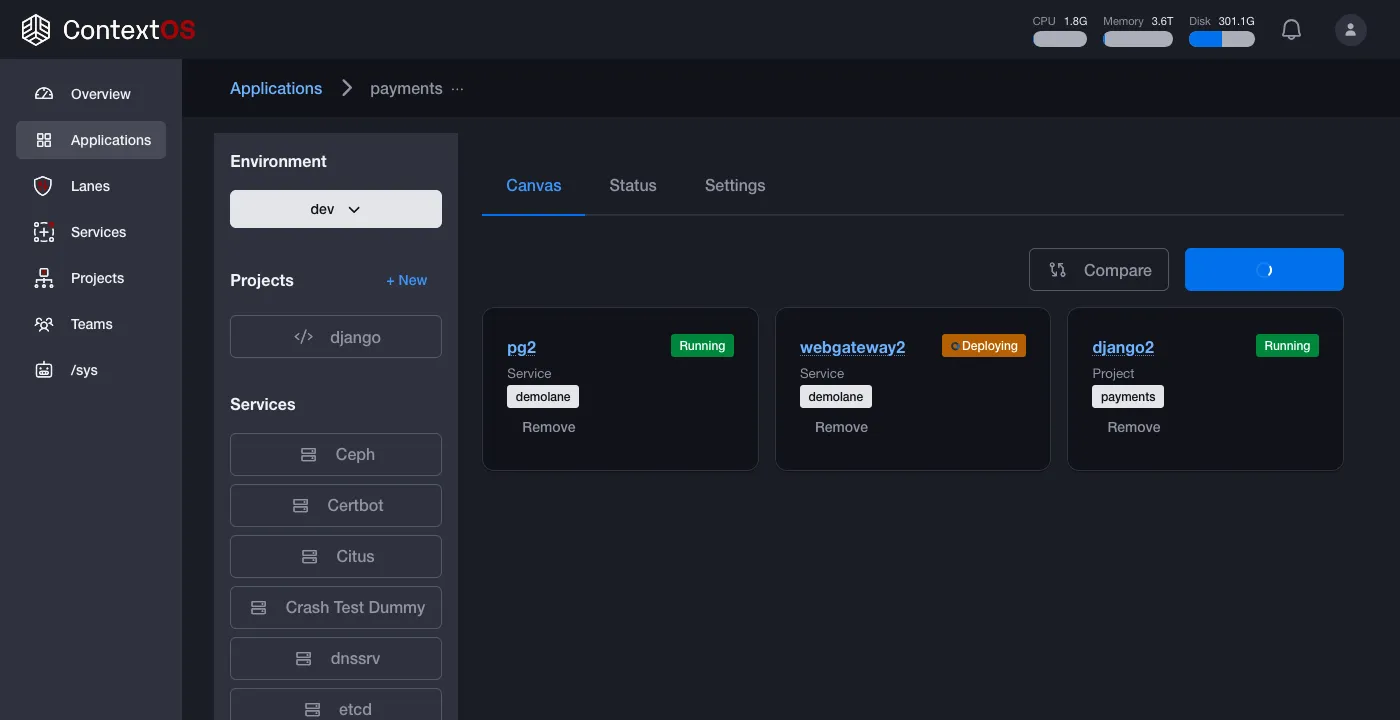1400x720 pixels.
Task: Click the Applications grid icon in sidebar
Action: pos(44,140)
